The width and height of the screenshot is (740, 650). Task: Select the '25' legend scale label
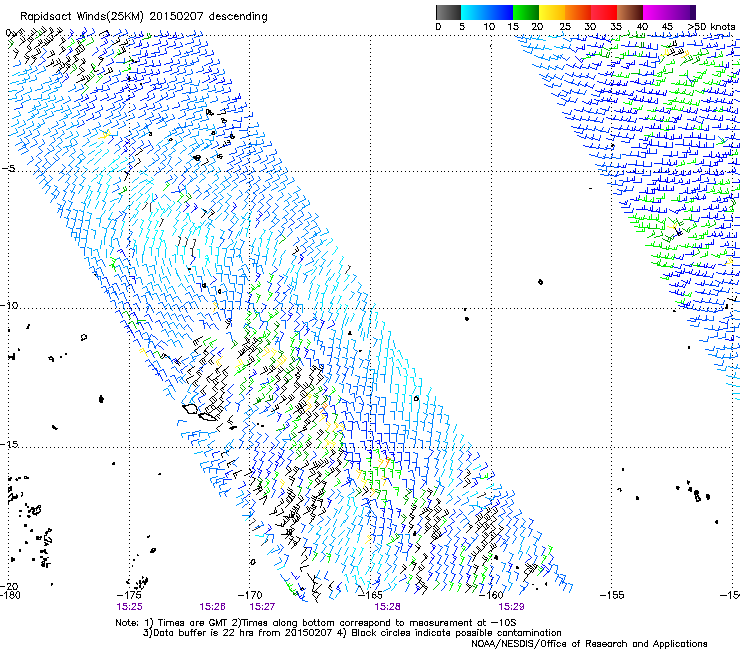click(x=565, y=26)
